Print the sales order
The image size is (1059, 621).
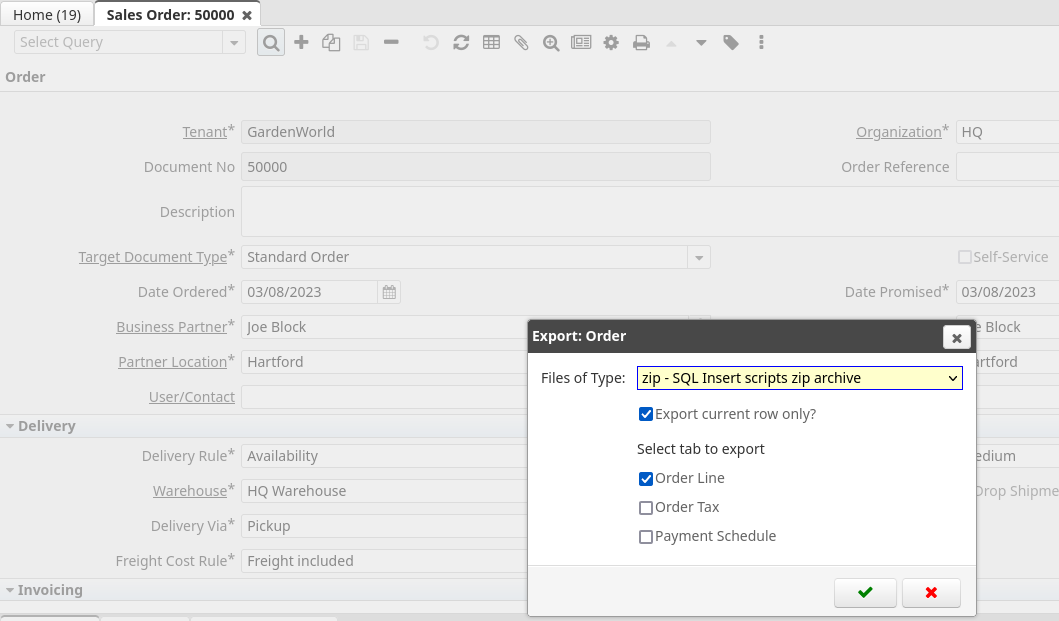641,42
